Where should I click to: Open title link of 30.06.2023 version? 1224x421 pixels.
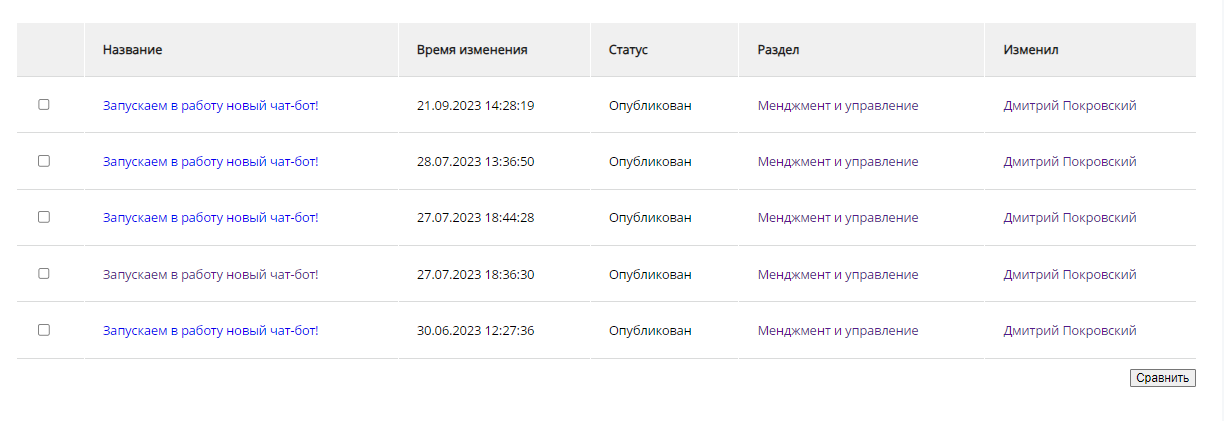point(210,330)
